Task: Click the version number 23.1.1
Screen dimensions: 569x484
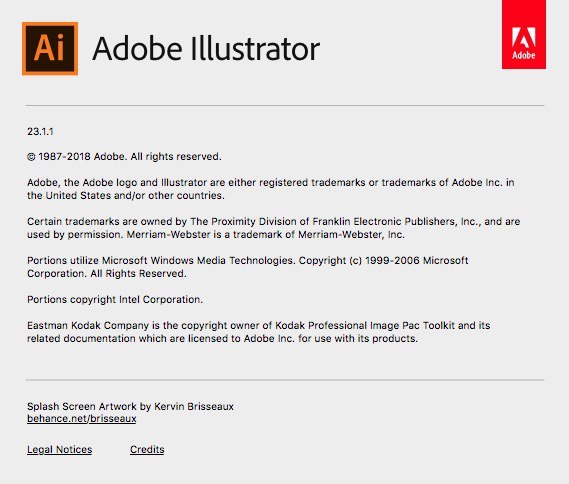Action: pyautogui.click(x=40, y=131)
